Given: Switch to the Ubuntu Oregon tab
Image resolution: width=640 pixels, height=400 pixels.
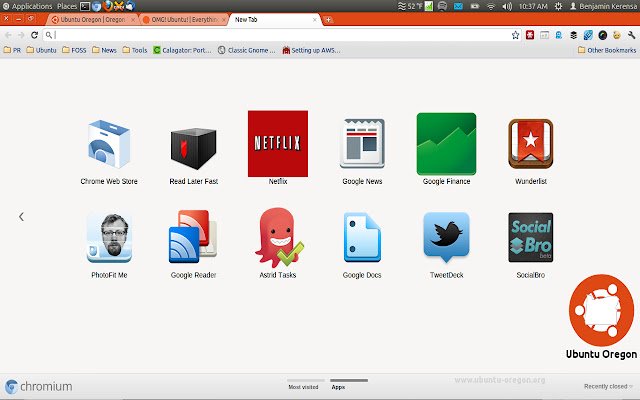Looking at the screenshot, I should click(92, 20).
